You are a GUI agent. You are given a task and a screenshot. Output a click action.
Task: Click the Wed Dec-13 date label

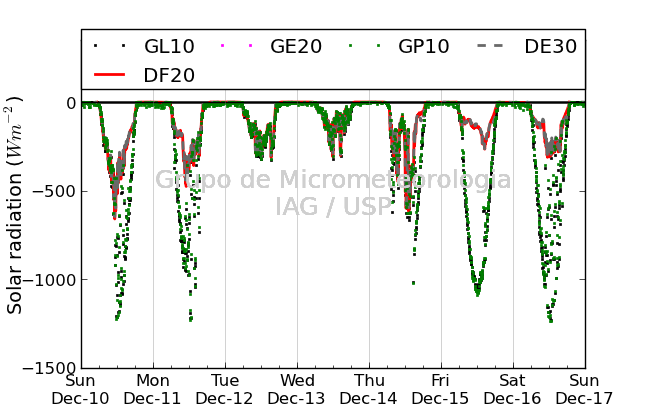[x=297, y=390]
